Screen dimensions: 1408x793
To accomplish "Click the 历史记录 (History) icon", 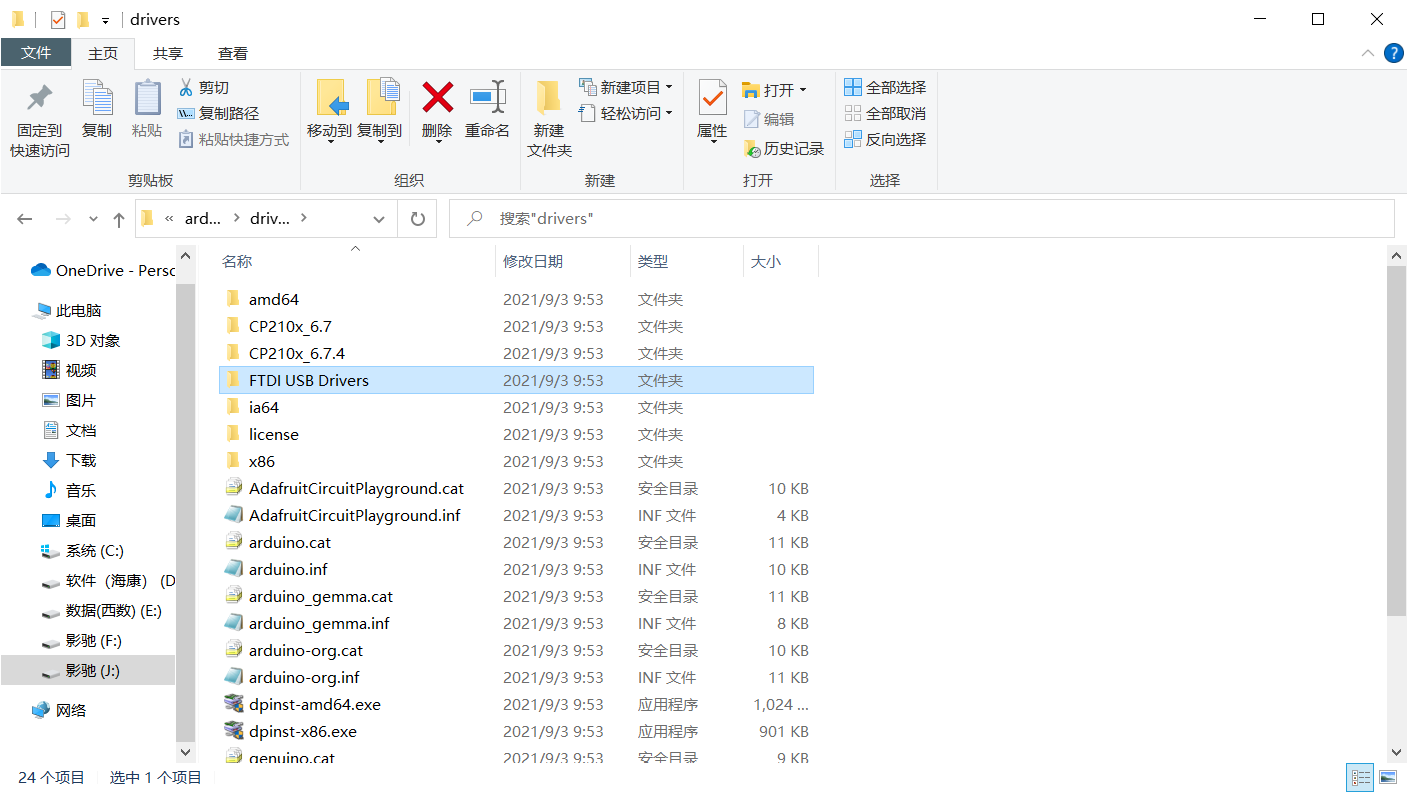I will click(x=784, y=148).
